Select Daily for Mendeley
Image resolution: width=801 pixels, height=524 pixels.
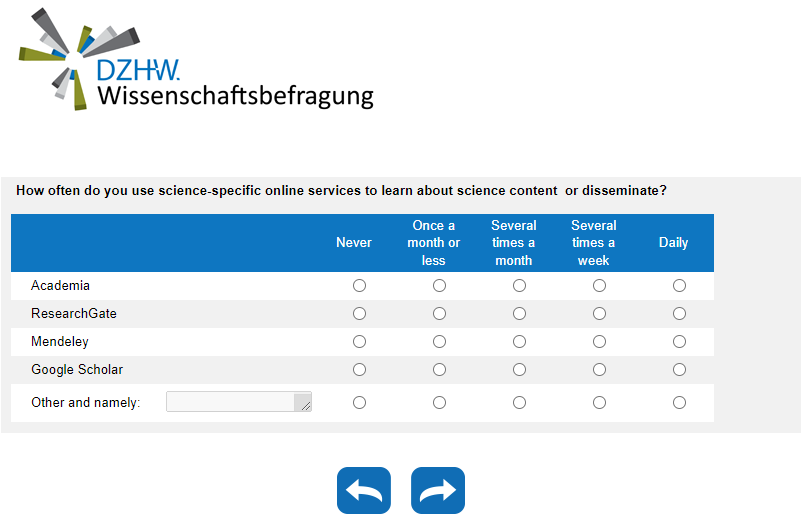[x=680, y=342]
